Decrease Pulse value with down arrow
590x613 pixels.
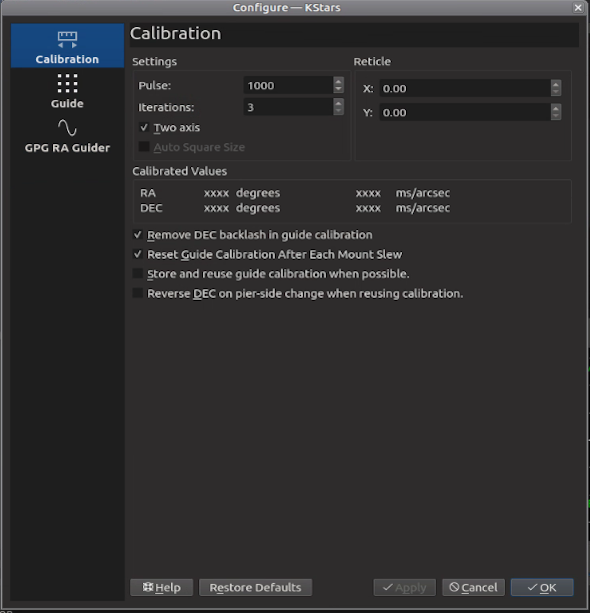coord(339,89)
